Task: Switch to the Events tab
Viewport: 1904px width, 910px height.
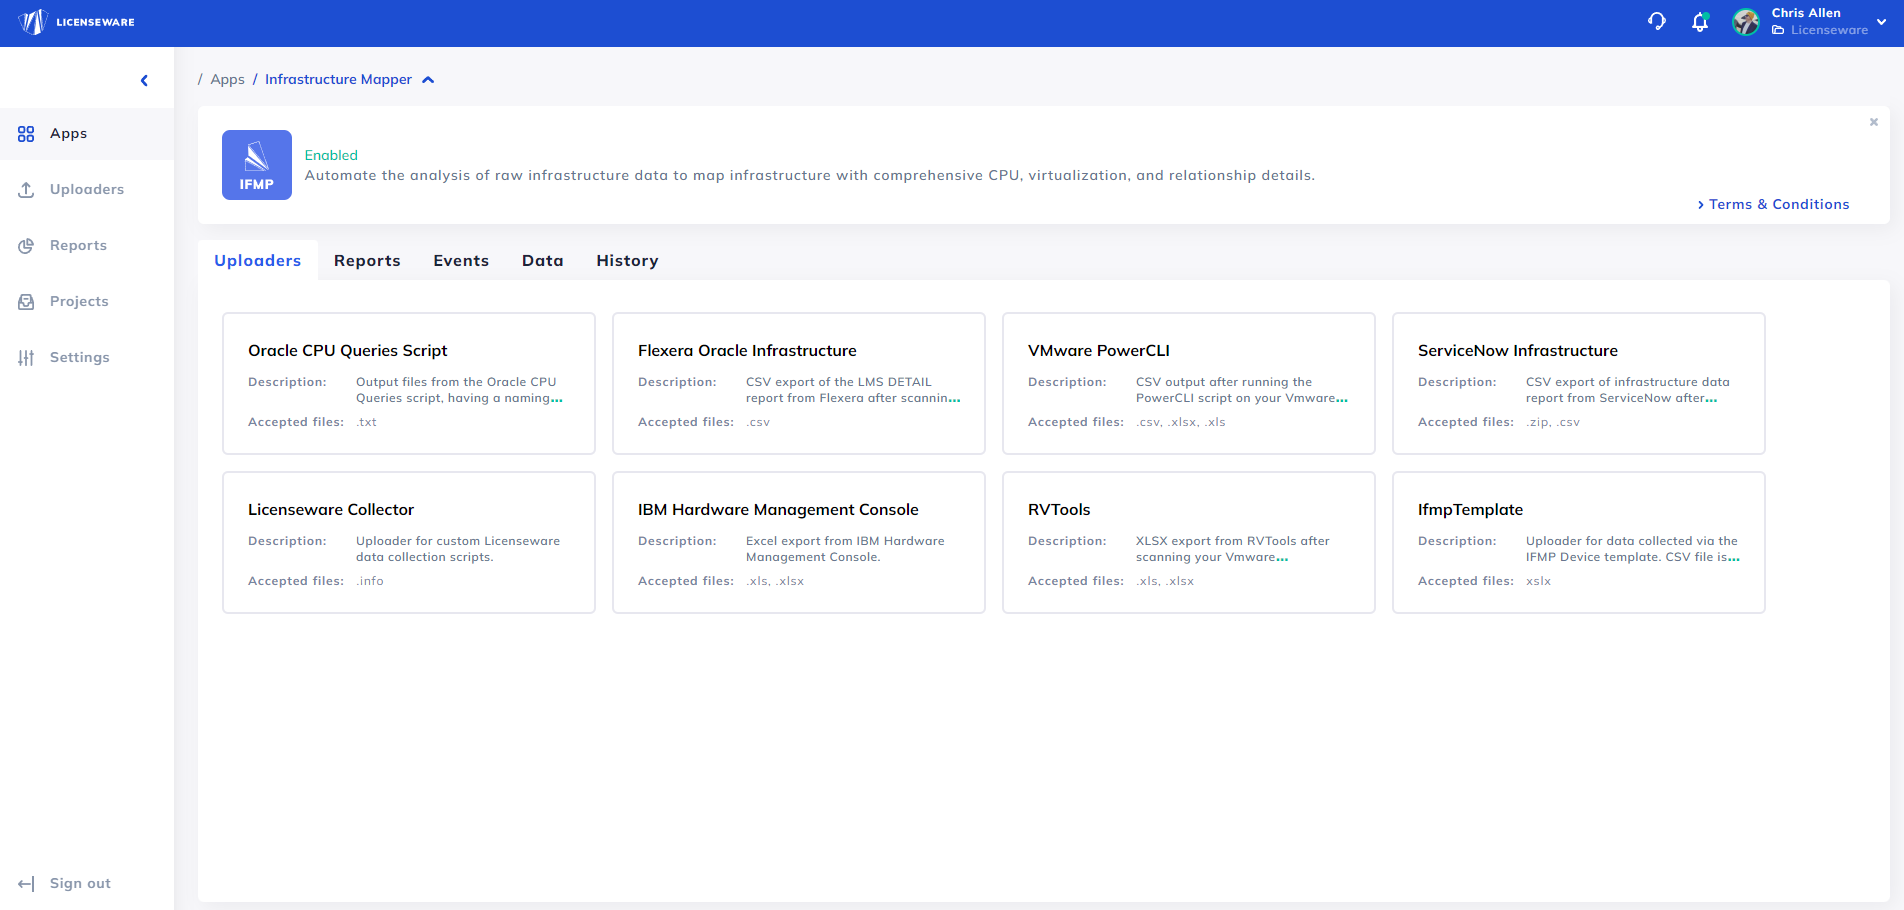Action: point(461,260)
